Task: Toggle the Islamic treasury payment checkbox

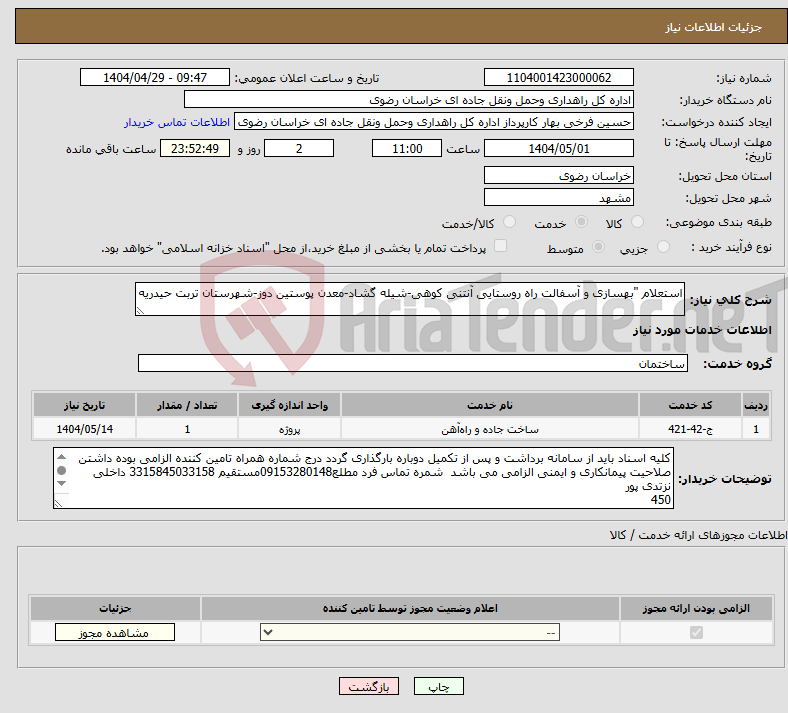Action: [500, 246]
